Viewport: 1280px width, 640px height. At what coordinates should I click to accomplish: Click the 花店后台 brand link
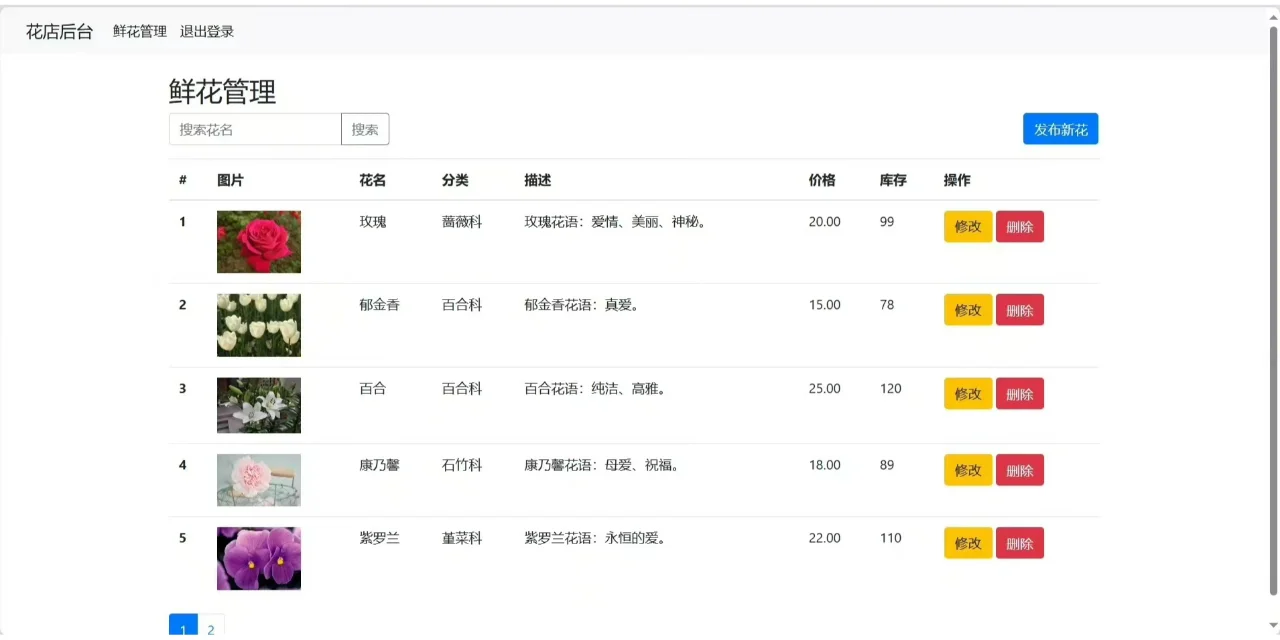58,31
